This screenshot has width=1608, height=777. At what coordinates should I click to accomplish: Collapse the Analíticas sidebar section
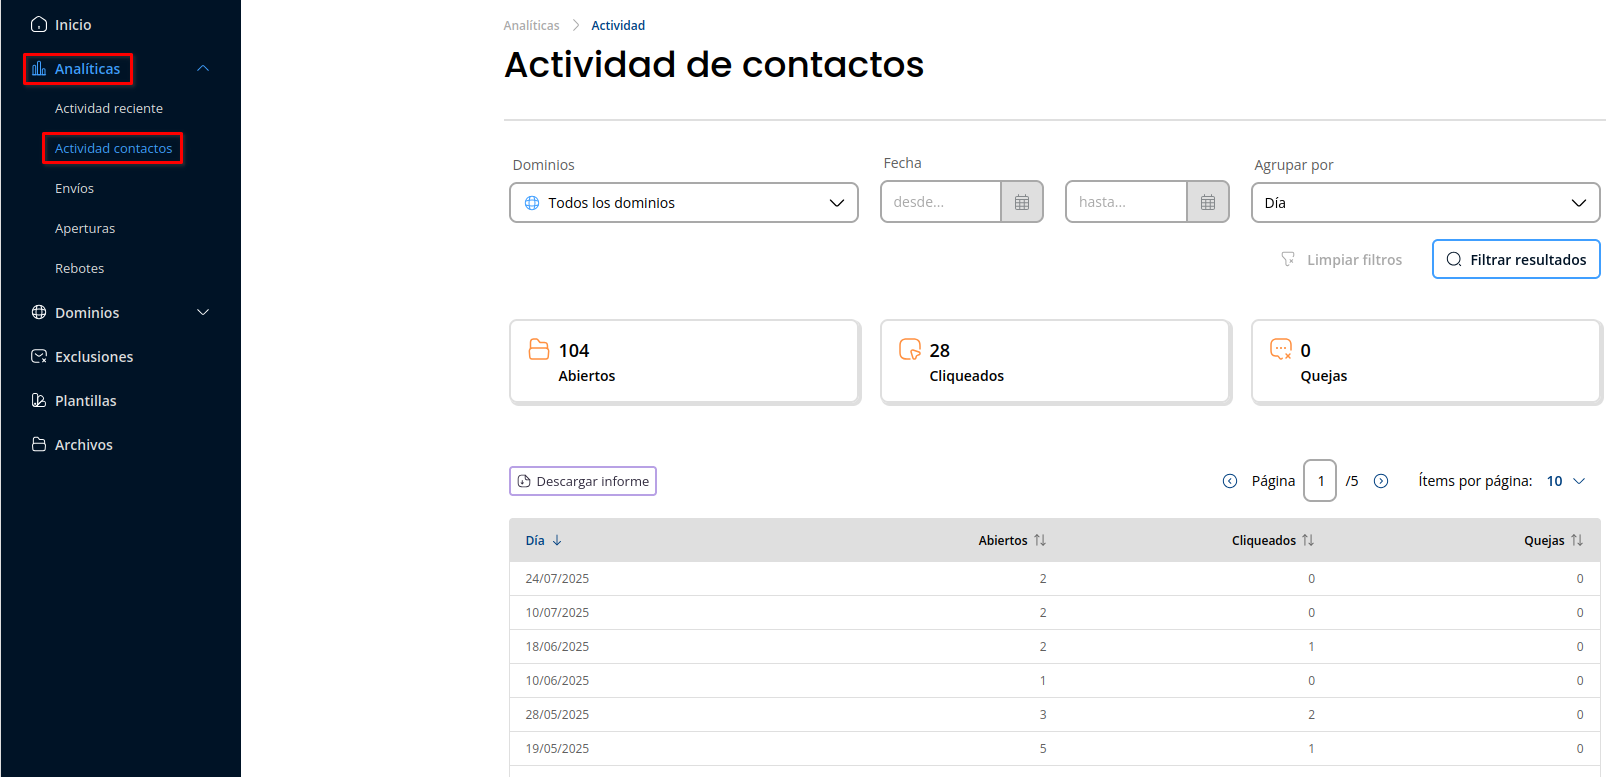(203, 68)
